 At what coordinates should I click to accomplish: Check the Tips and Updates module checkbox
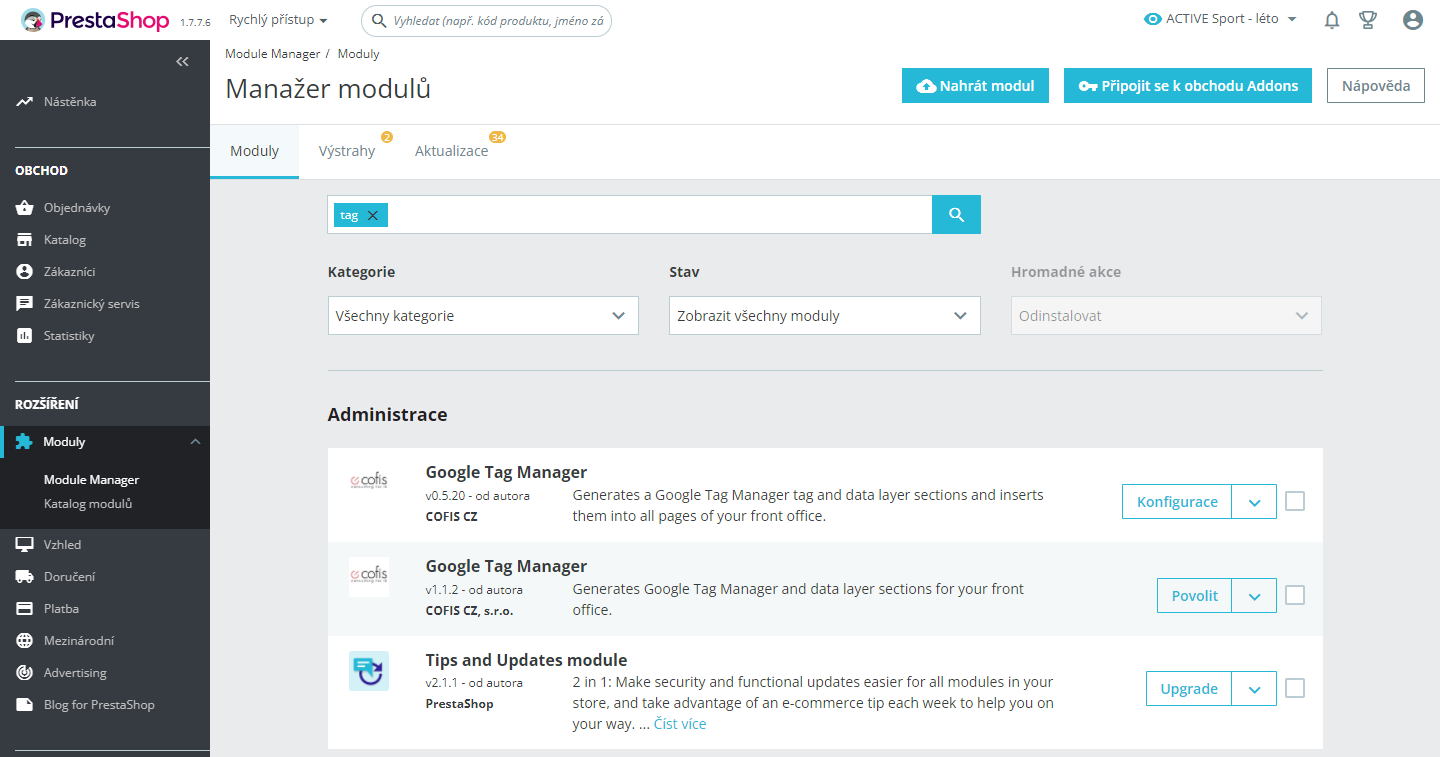[x=1295, y=688]
